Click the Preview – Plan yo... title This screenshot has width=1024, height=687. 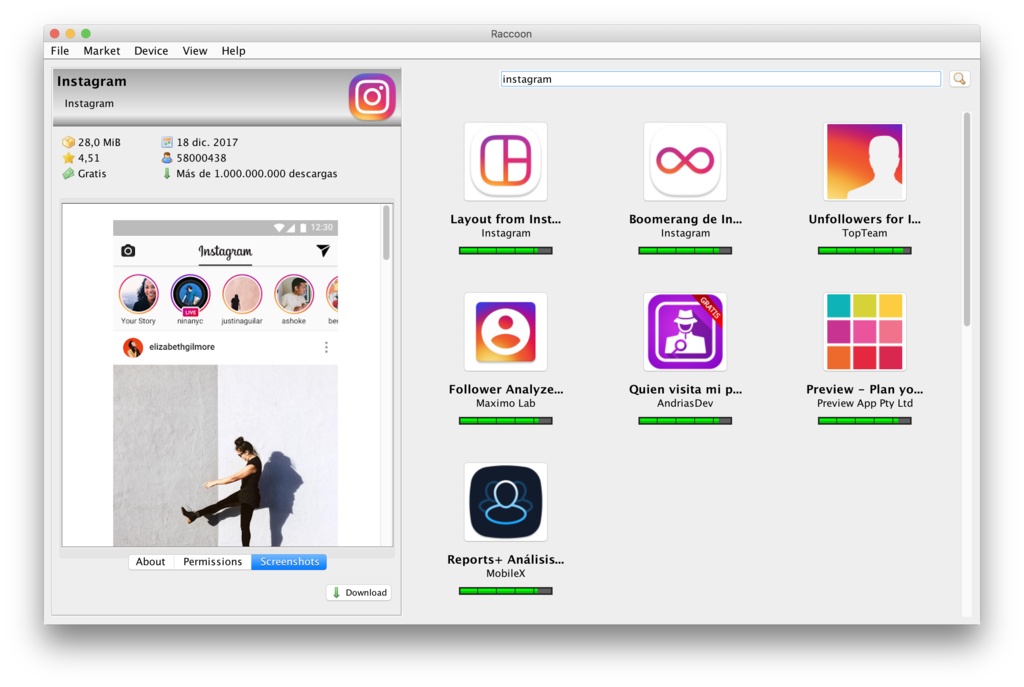pyautogui.click(x=865, y=389)
